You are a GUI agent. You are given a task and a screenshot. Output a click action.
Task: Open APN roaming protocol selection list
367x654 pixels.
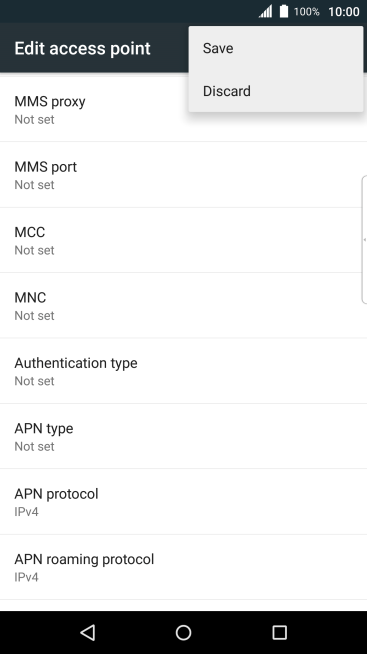(184, 567)
